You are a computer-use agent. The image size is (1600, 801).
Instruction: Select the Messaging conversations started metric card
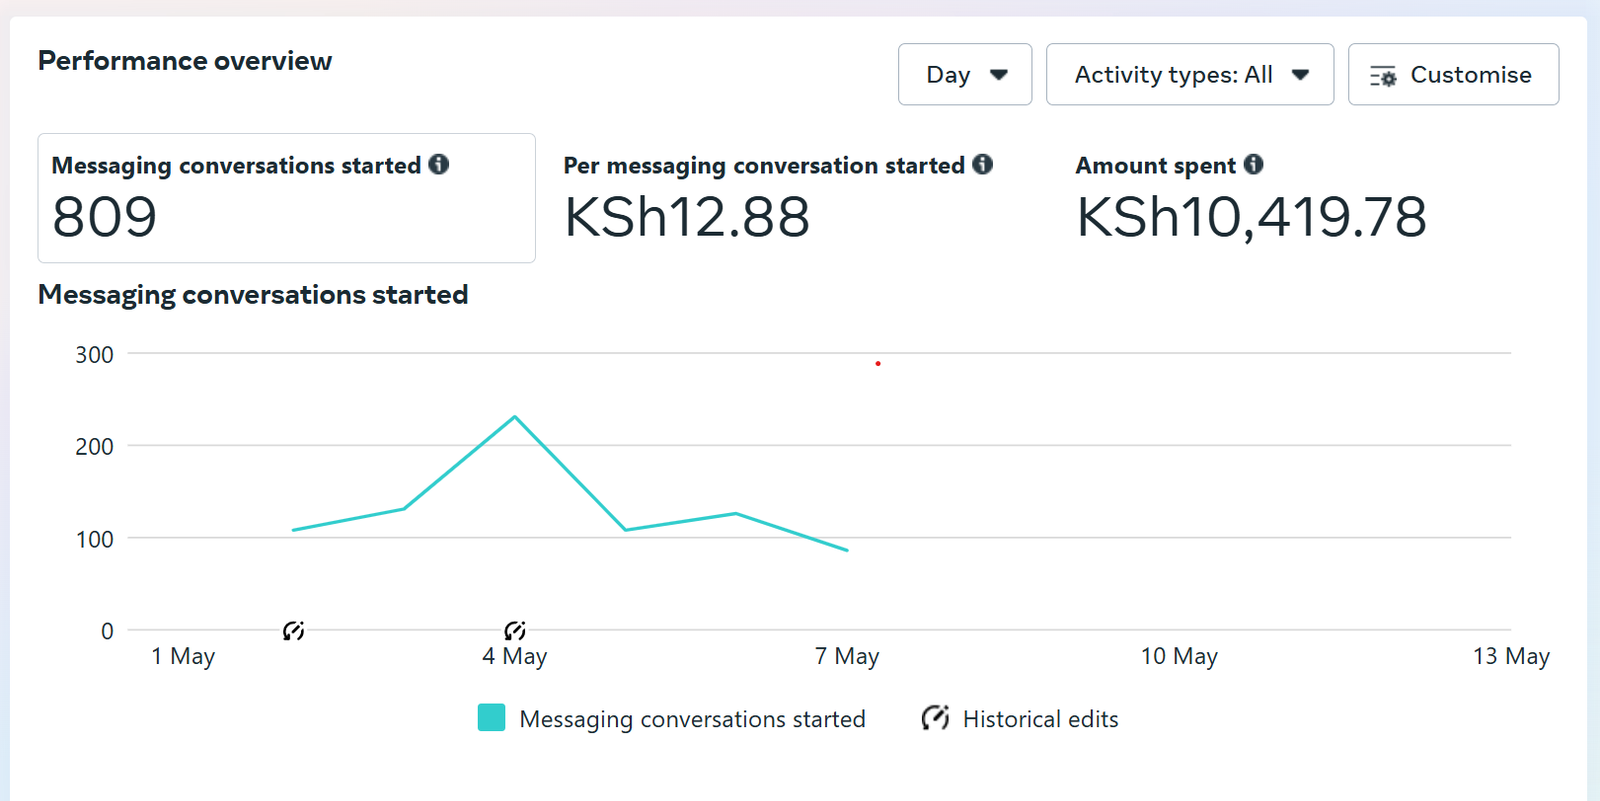coord(286,198)
